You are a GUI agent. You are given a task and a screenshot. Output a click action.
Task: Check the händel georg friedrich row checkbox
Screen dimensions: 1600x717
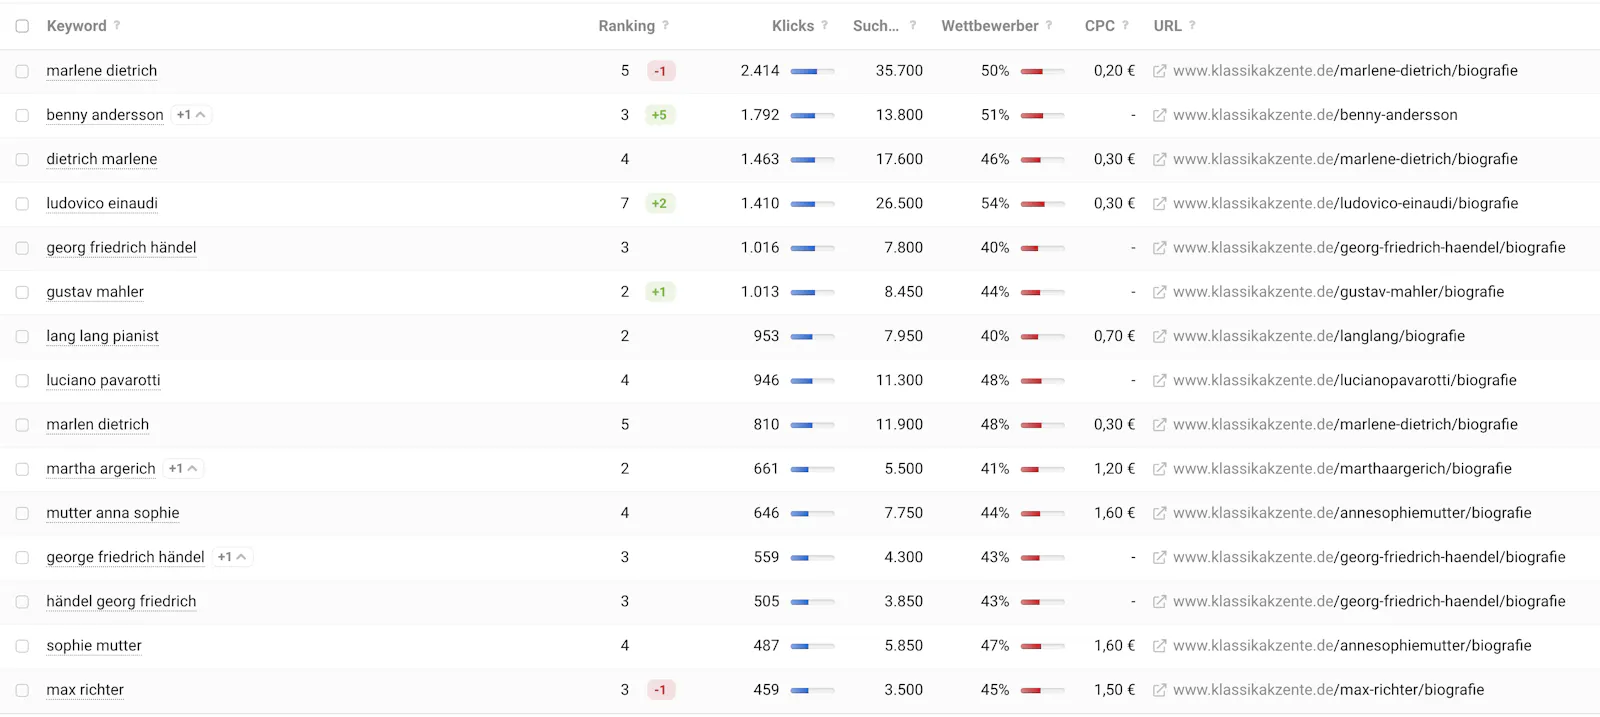tap(22, 602)
